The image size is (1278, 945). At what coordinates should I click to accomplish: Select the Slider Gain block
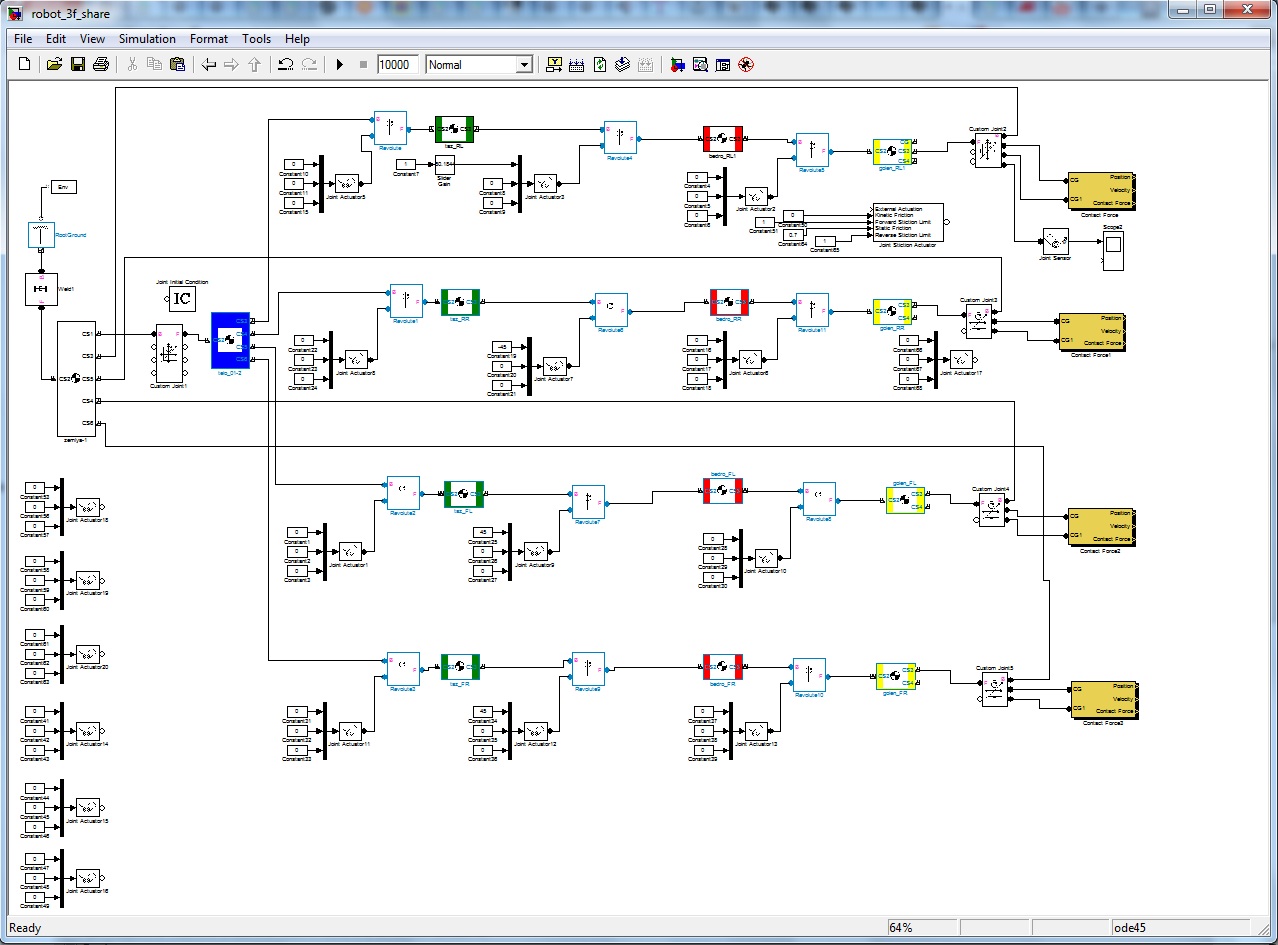445,164
